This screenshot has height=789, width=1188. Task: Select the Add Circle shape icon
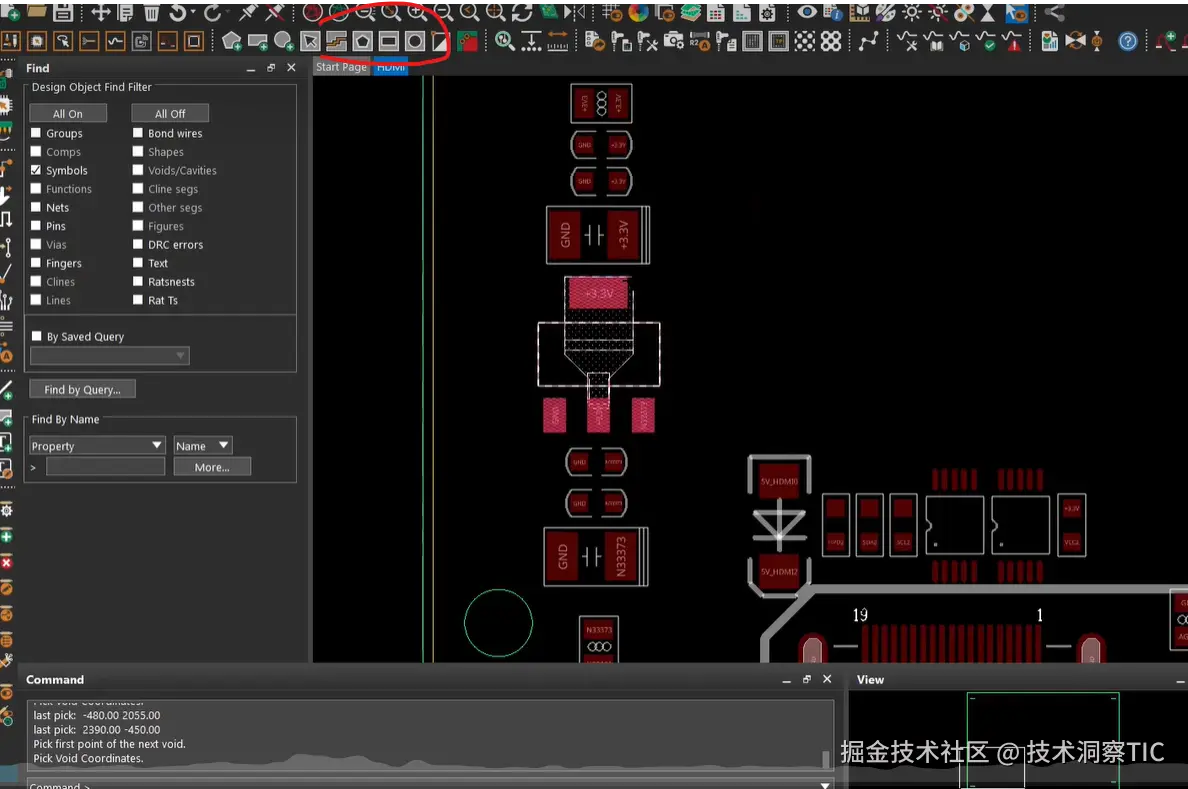point(283,41)
